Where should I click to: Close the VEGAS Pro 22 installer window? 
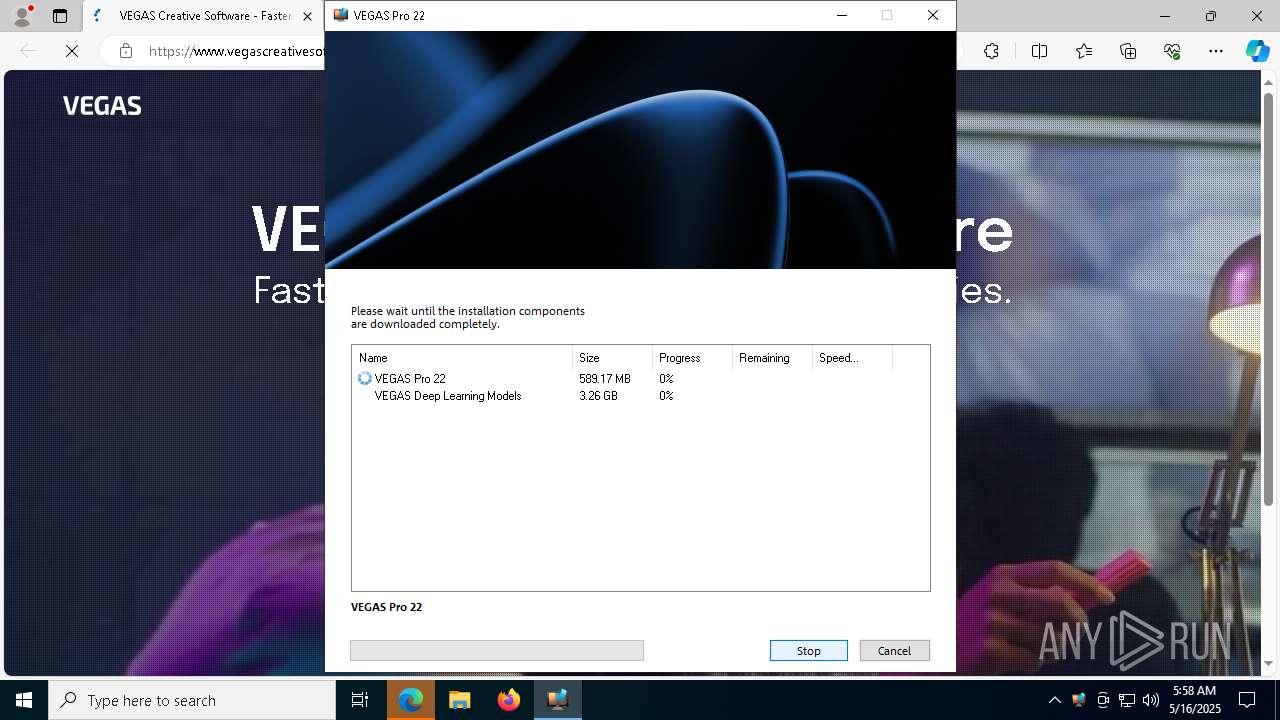coord(932,15)
